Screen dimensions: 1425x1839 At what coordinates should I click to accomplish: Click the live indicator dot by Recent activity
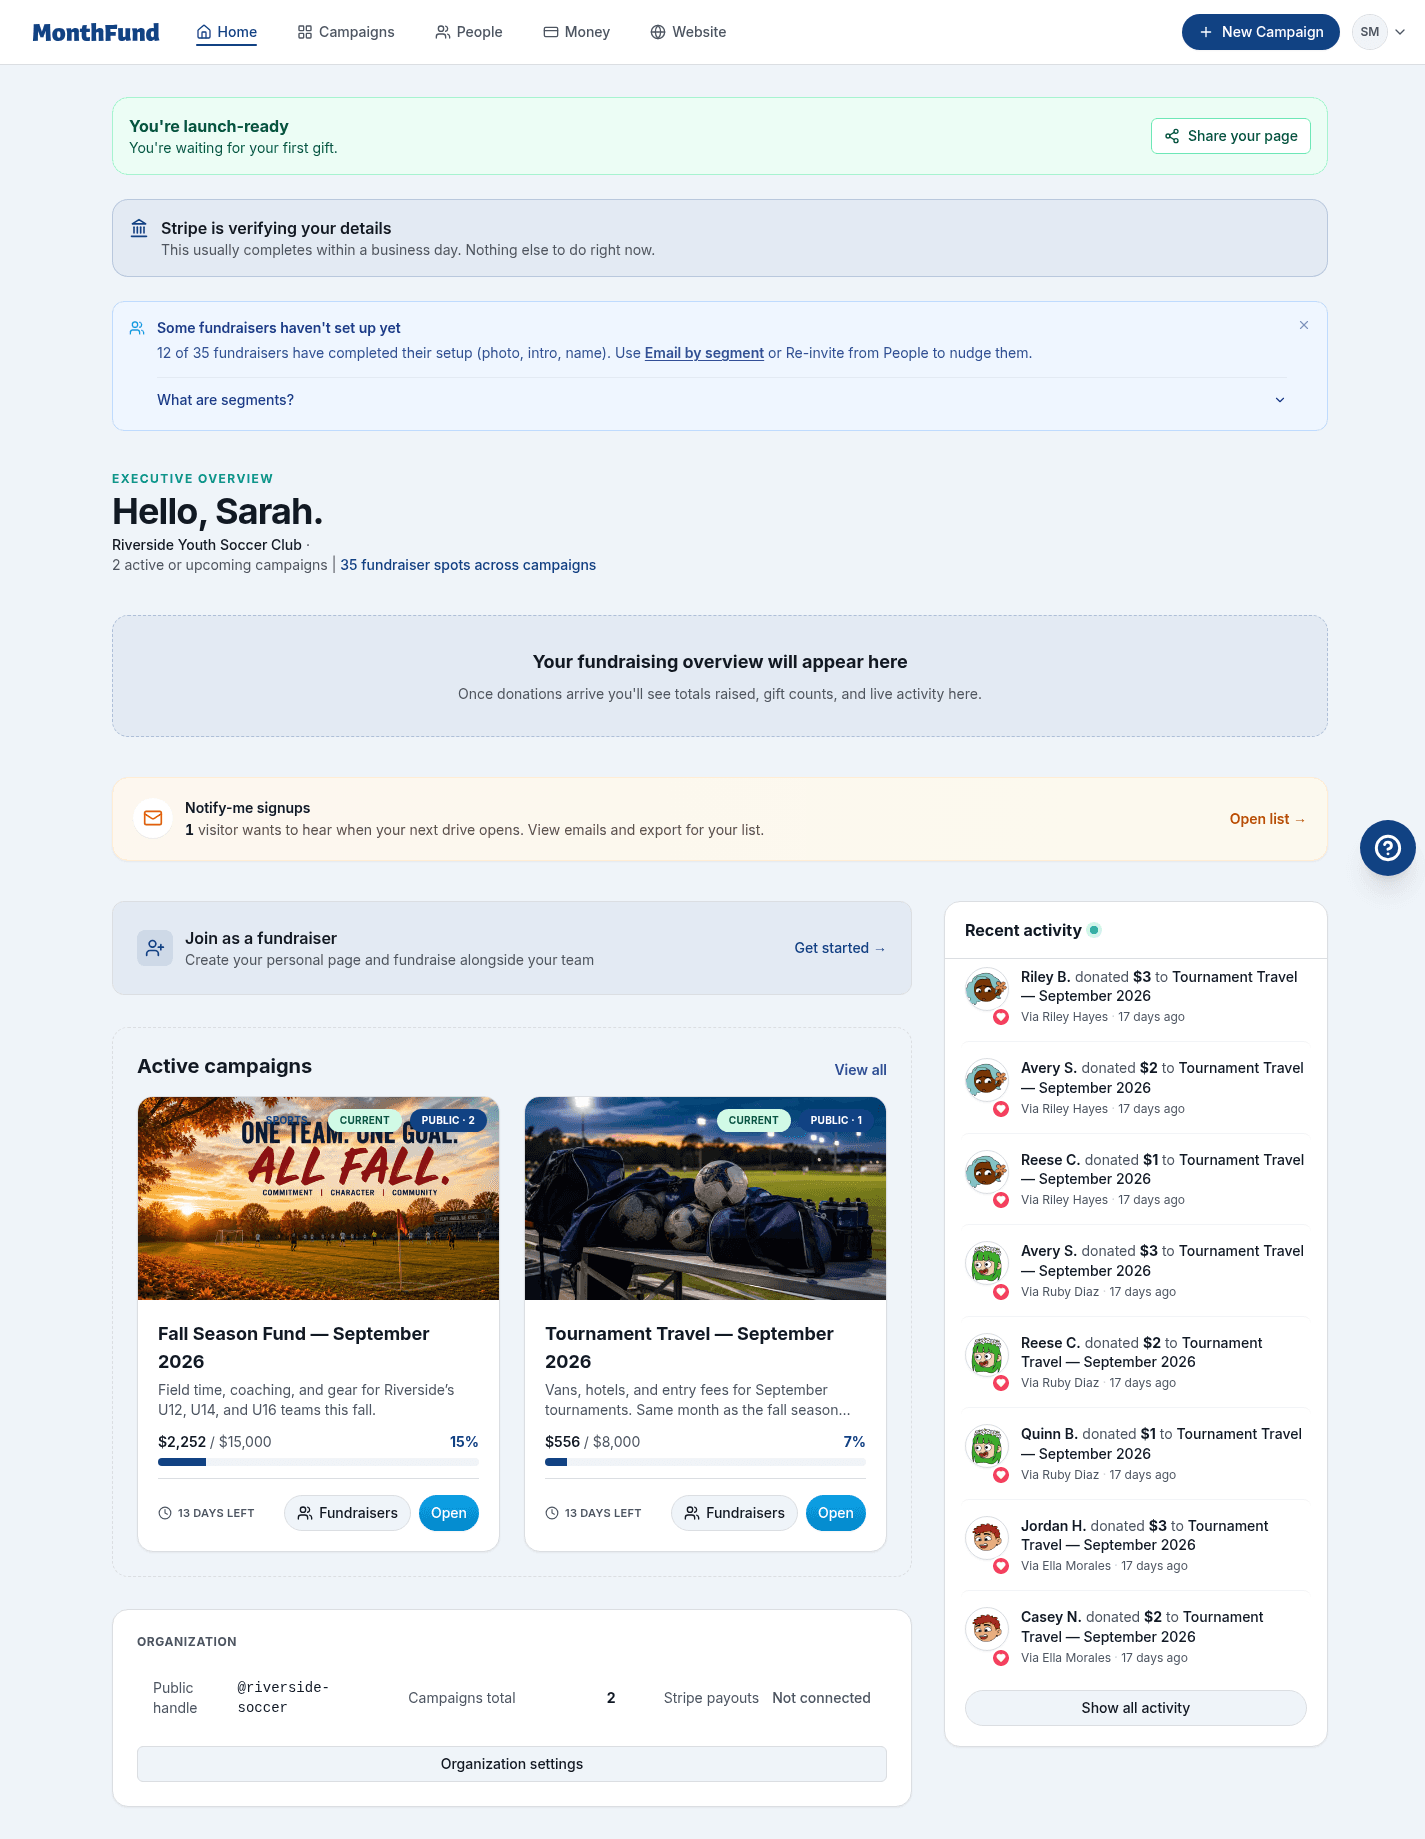pos(1094,930)
